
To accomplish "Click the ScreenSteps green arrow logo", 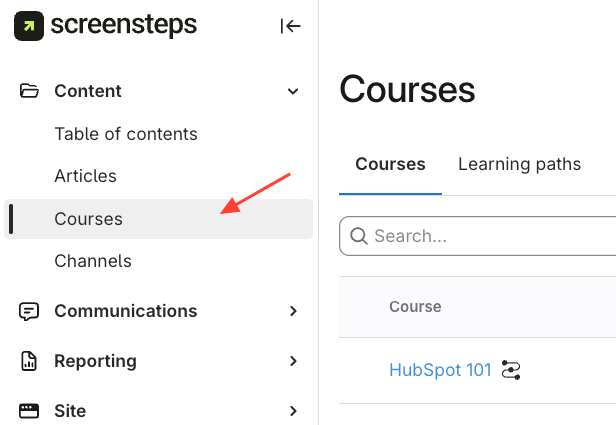I will (28, 26).
